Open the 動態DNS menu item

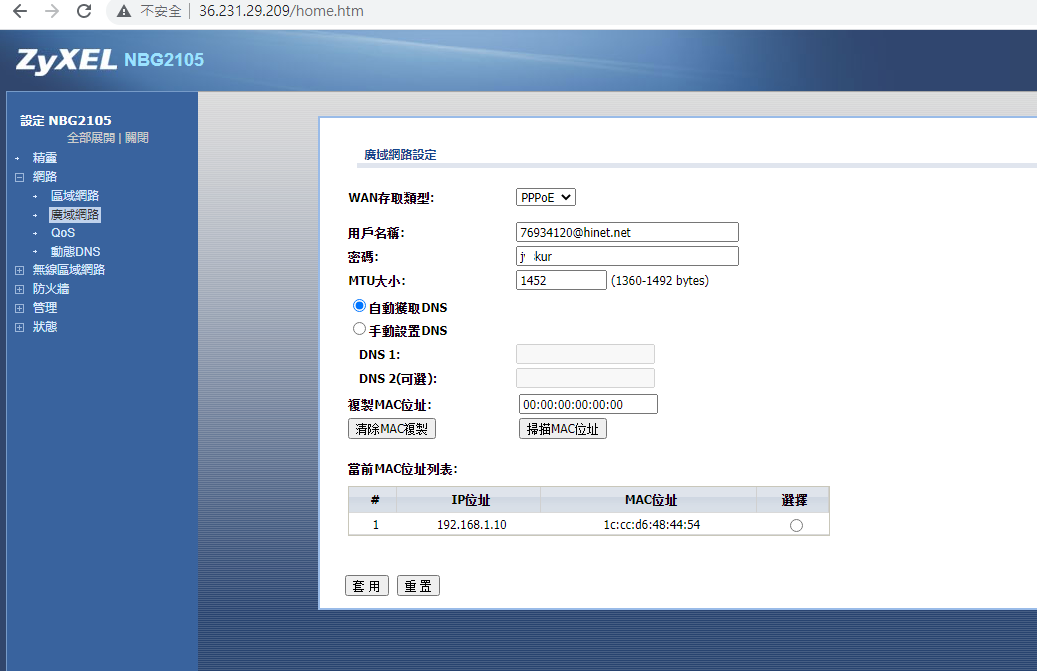[x=75, y=252]
